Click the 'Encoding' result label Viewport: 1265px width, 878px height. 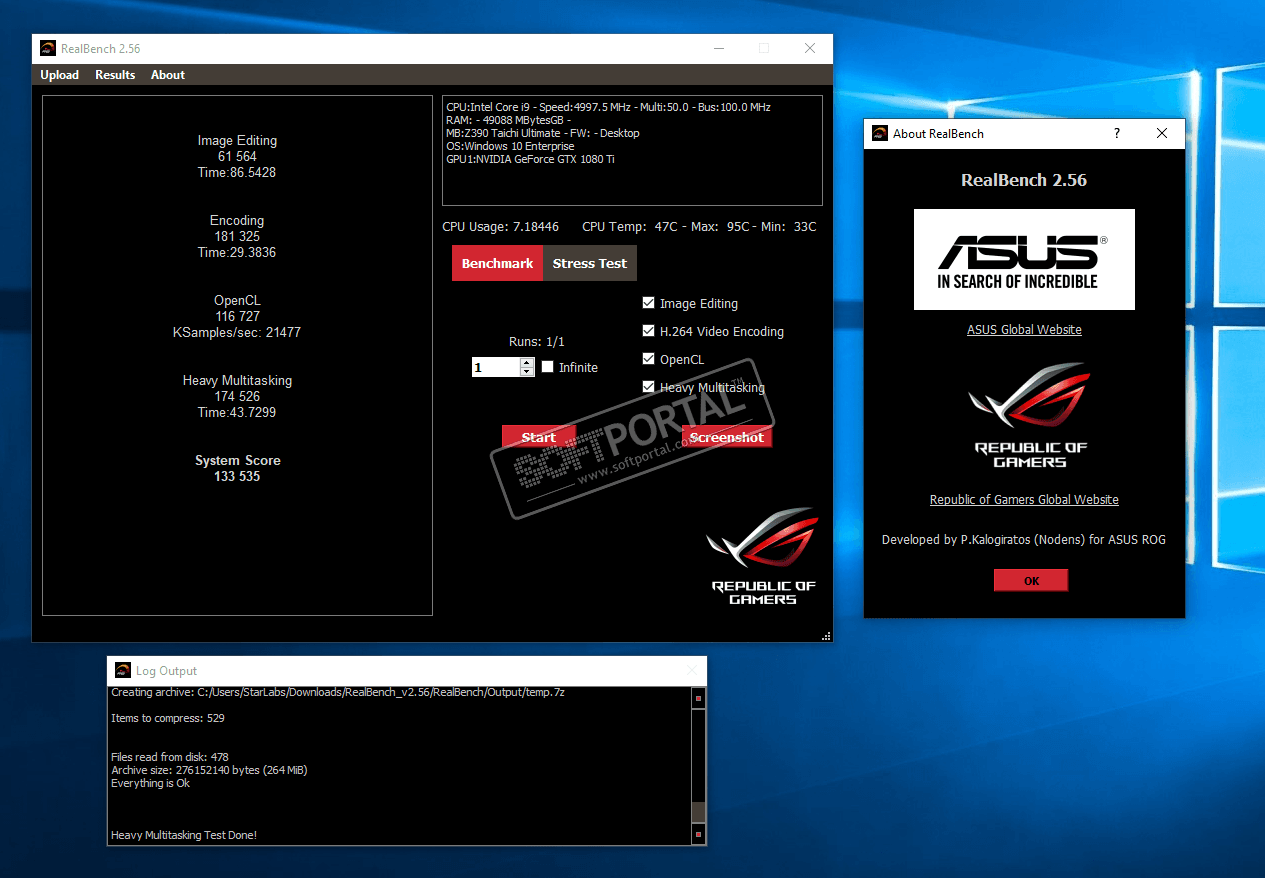click(237, 220)
